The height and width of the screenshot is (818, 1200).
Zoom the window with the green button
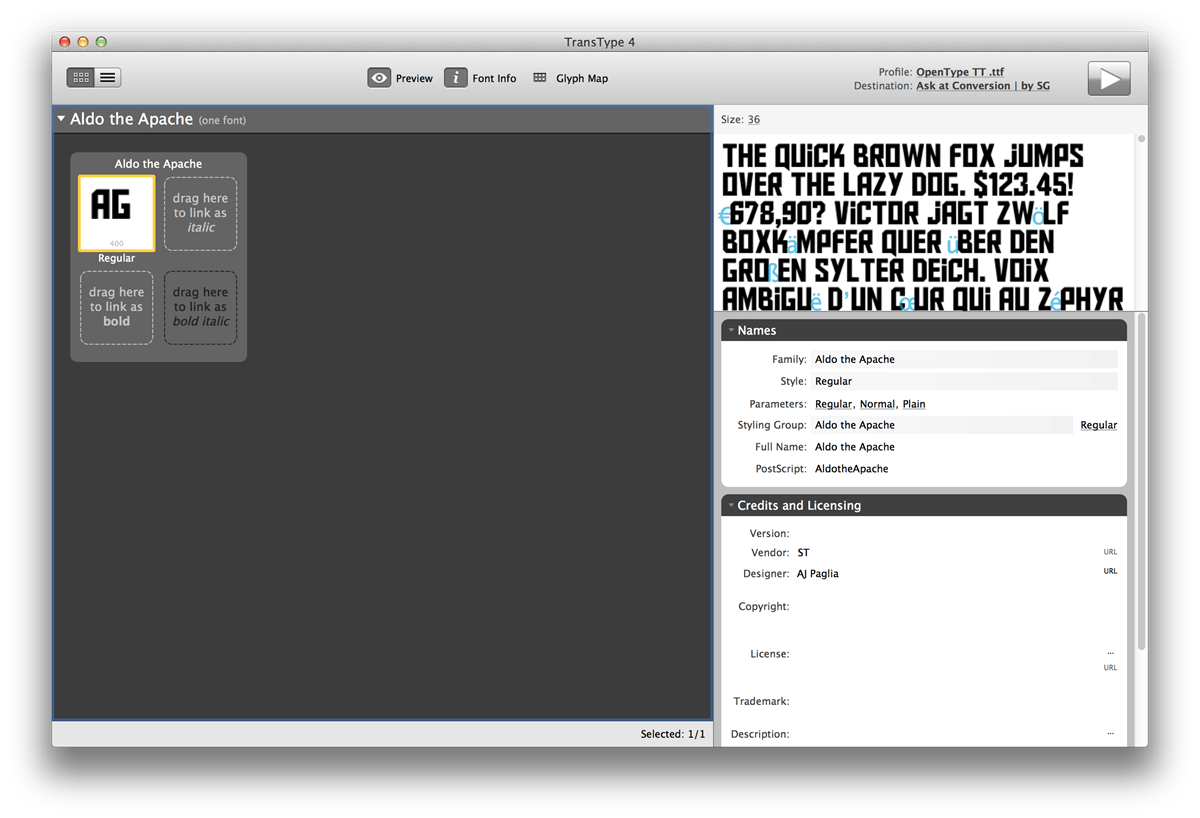101,42
